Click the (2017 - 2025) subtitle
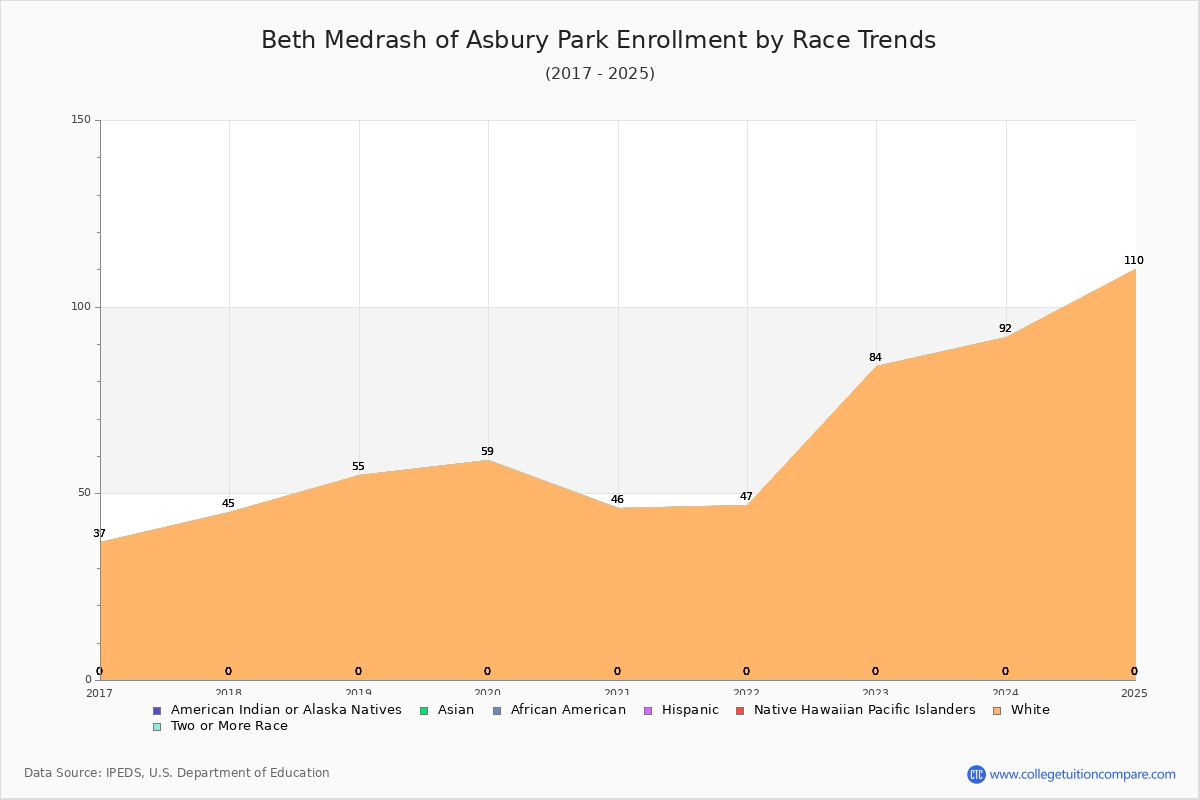Viewport: 1200px width, 800px height. pyautogui.click(x=600, y=74)
